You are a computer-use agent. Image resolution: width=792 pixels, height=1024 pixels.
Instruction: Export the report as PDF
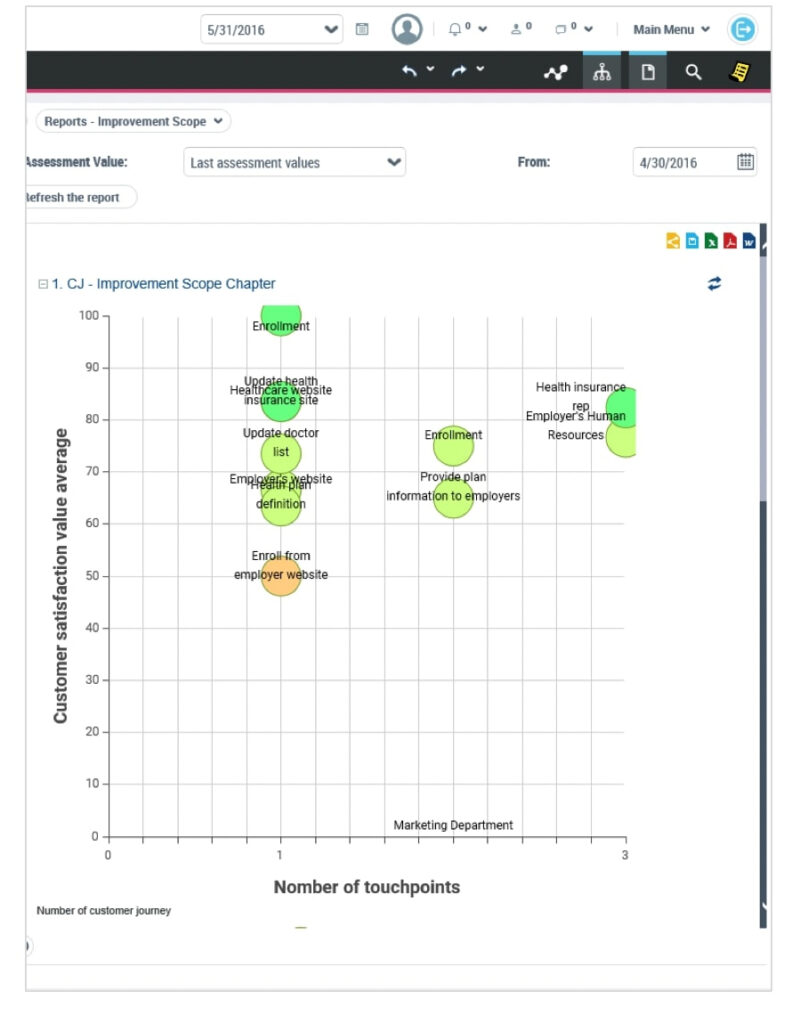[x=730, y=240]
